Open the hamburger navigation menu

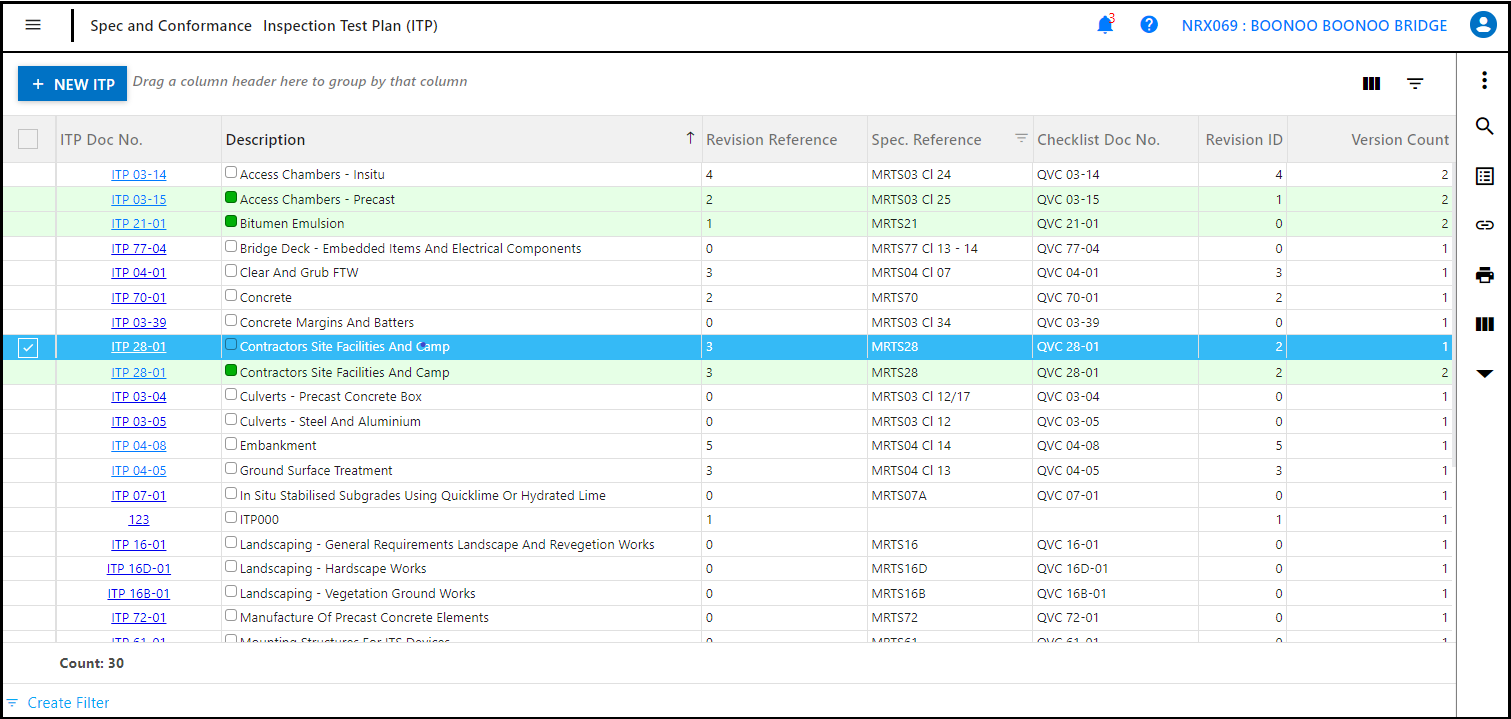(x=33, y=26)
